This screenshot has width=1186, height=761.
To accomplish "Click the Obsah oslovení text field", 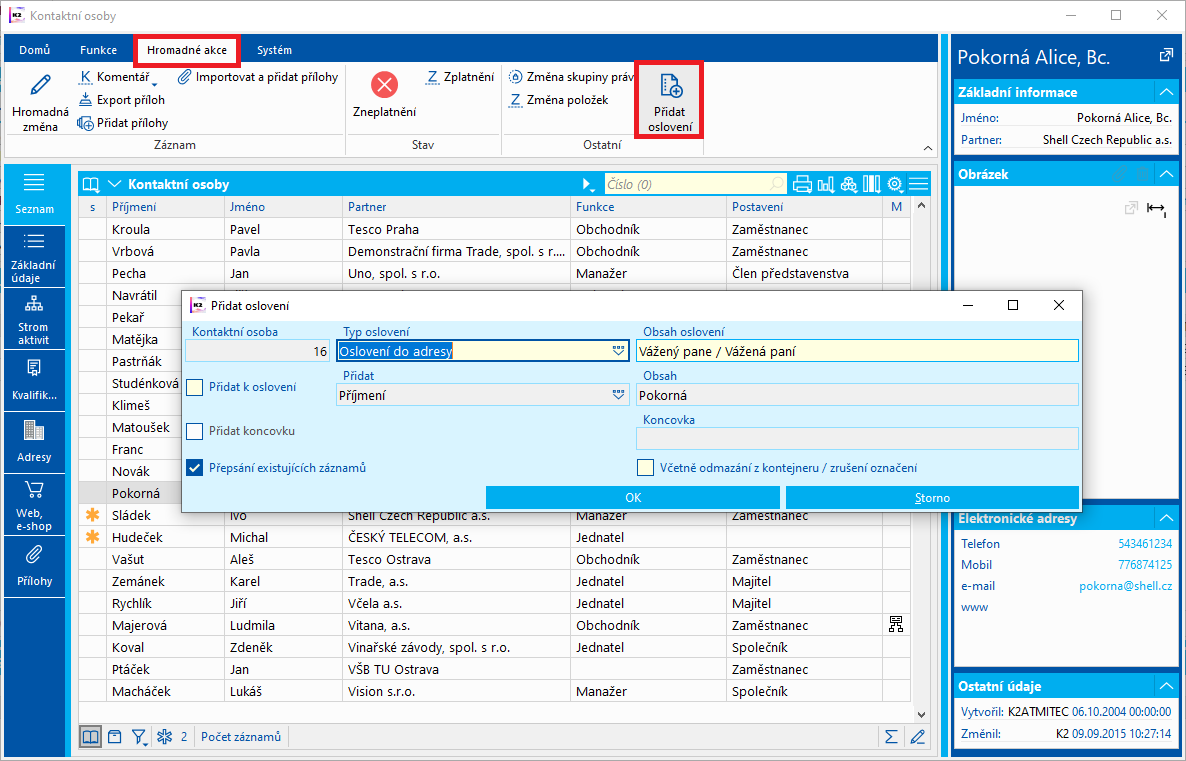I will (x=856, y=351).
